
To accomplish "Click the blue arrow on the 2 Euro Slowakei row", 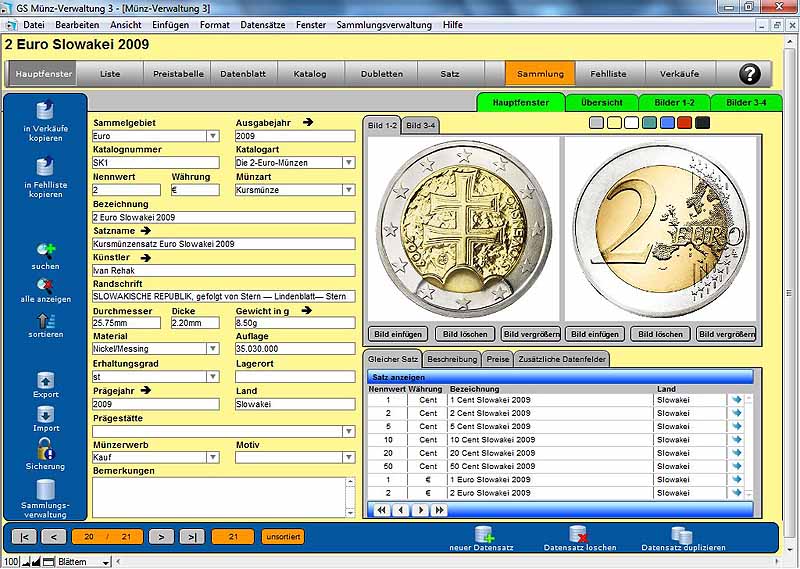I will (736, 492).
